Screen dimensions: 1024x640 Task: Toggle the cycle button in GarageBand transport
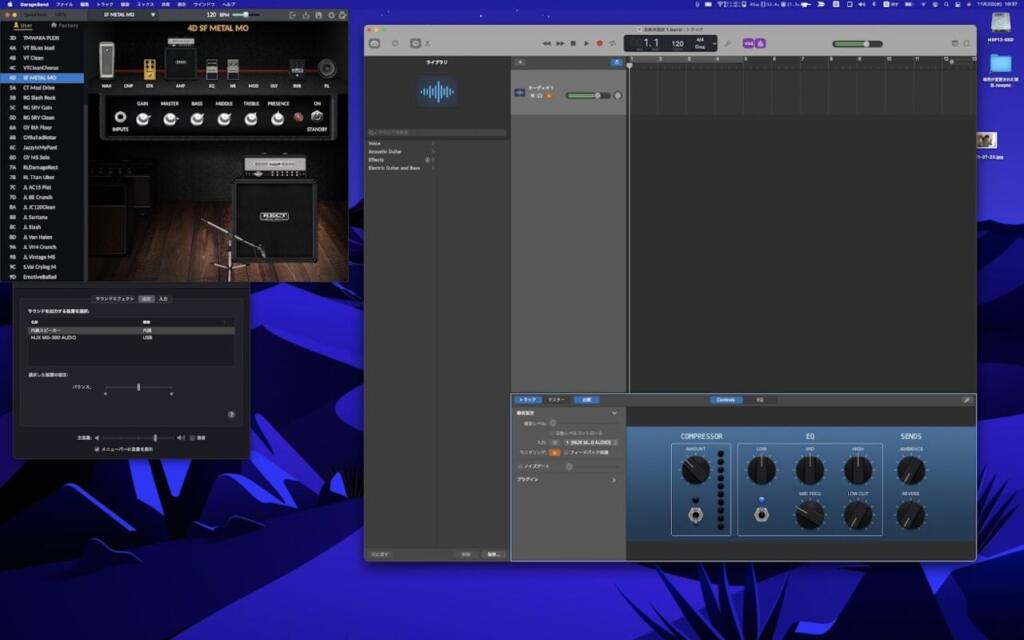click(x=613, y=44)
